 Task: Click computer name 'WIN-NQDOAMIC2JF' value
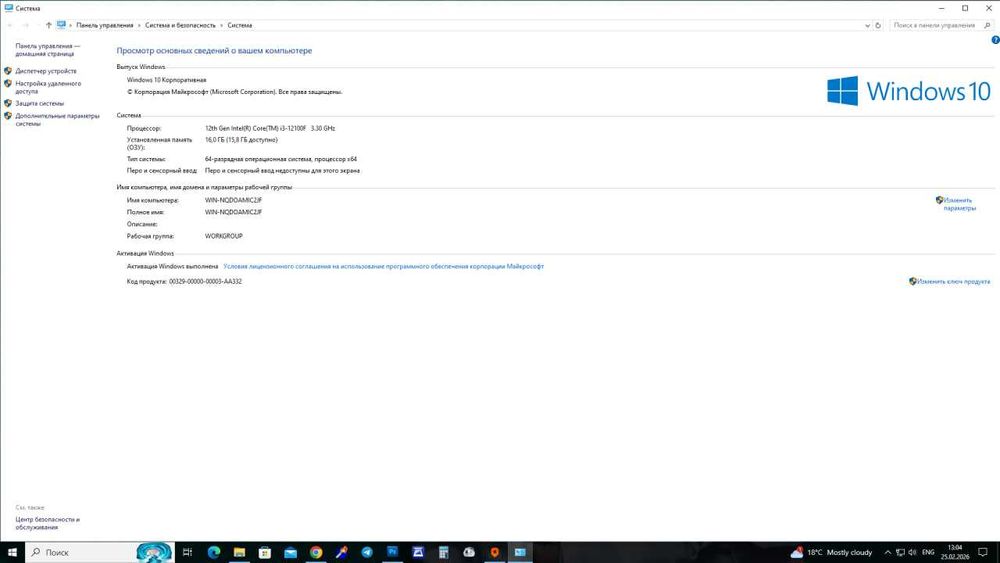[x=233, y=200]
